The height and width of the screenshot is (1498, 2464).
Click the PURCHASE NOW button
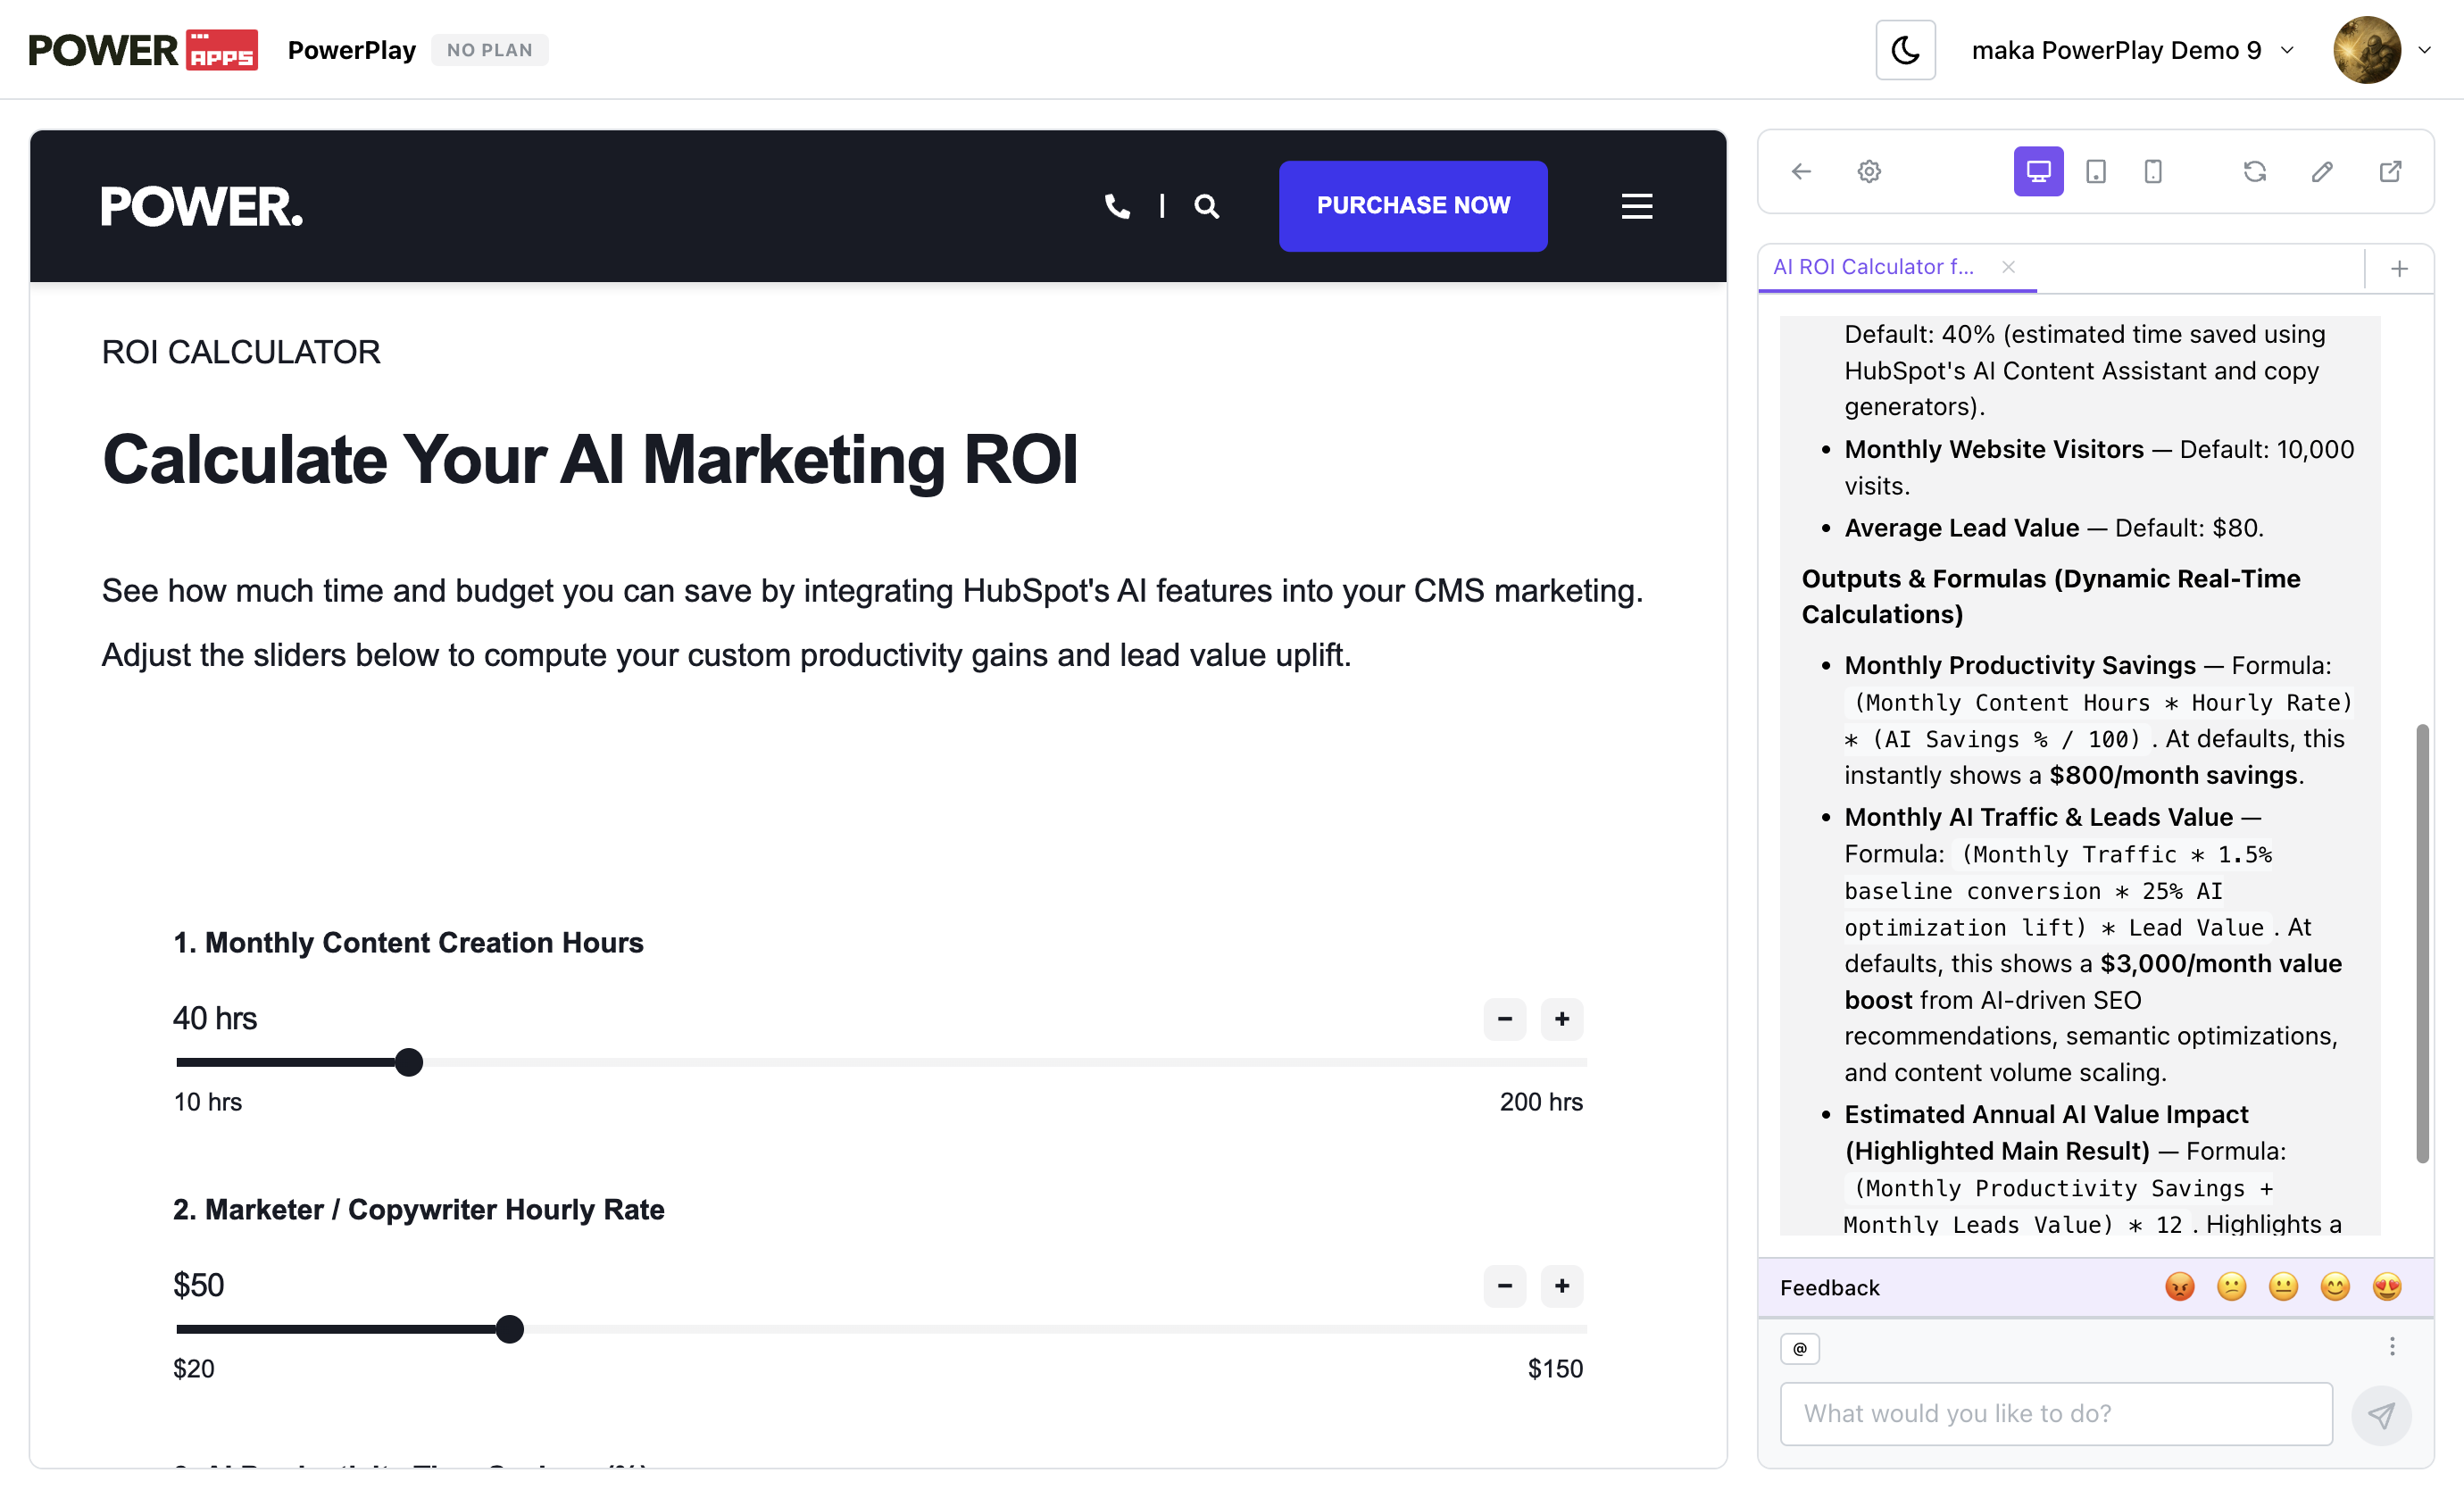coord(1413,205)
